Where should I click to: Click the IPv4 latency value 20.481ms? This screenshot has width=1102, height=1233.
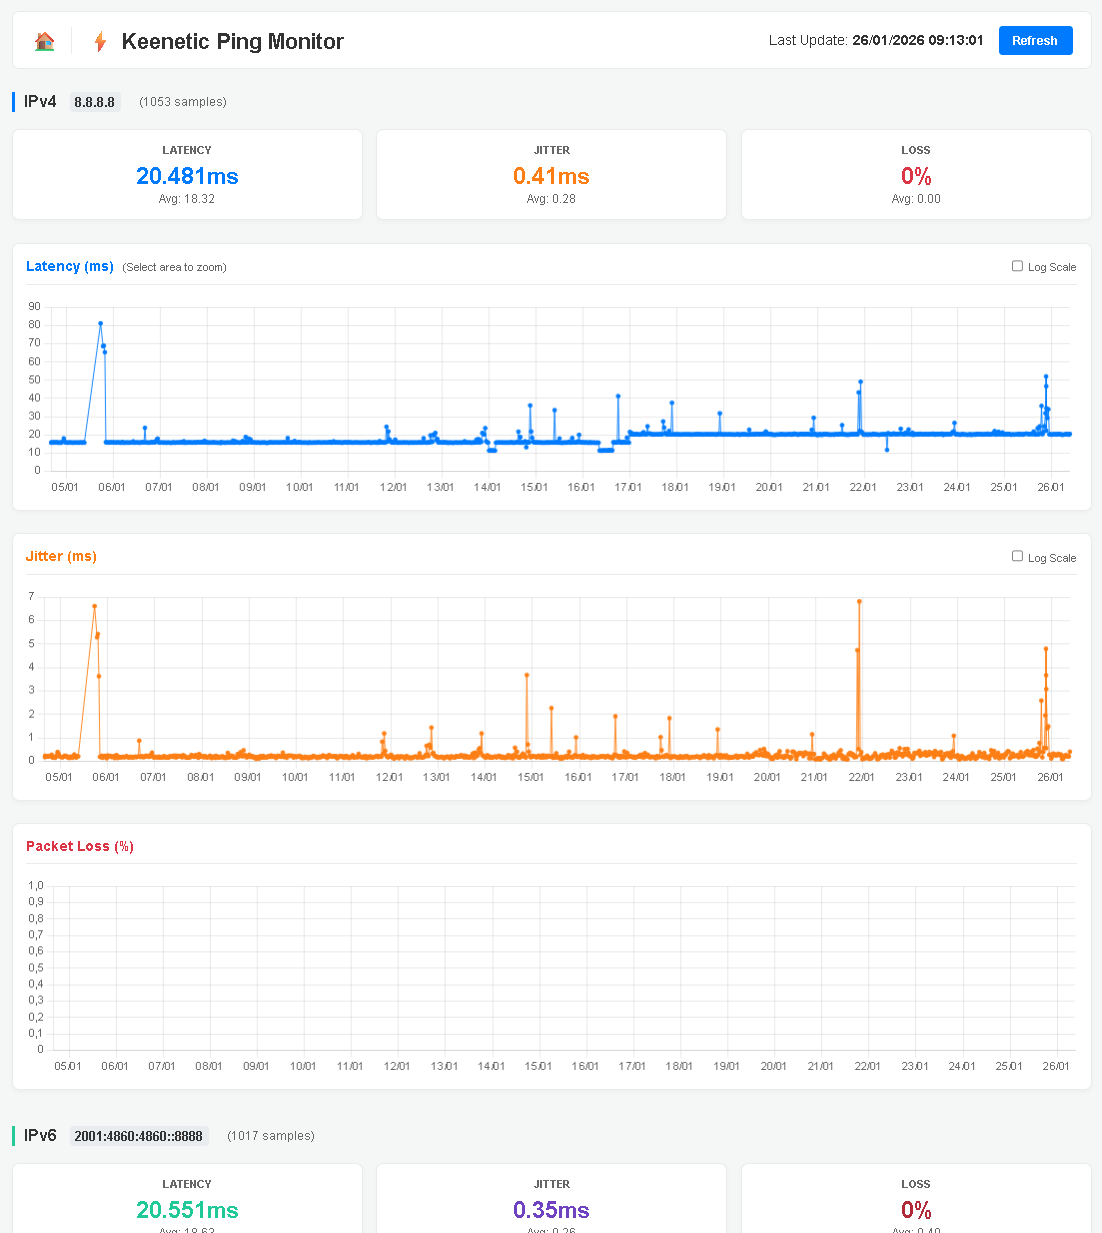pyautogui.click(x=187, y=176)
